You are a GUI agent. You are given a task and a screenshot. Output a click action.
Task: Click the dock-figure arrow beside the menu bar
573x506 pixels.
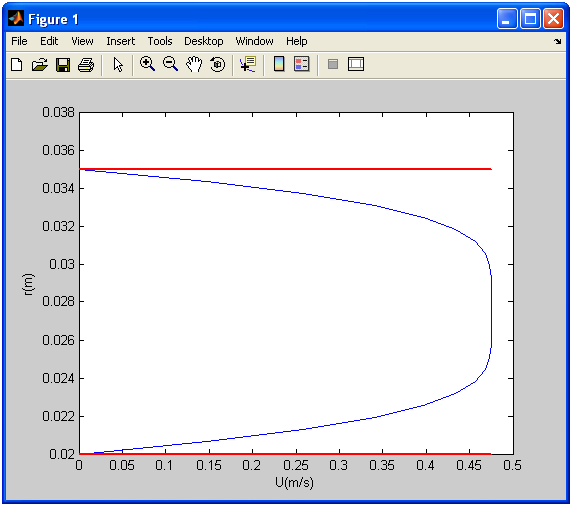tap(558, 41)
